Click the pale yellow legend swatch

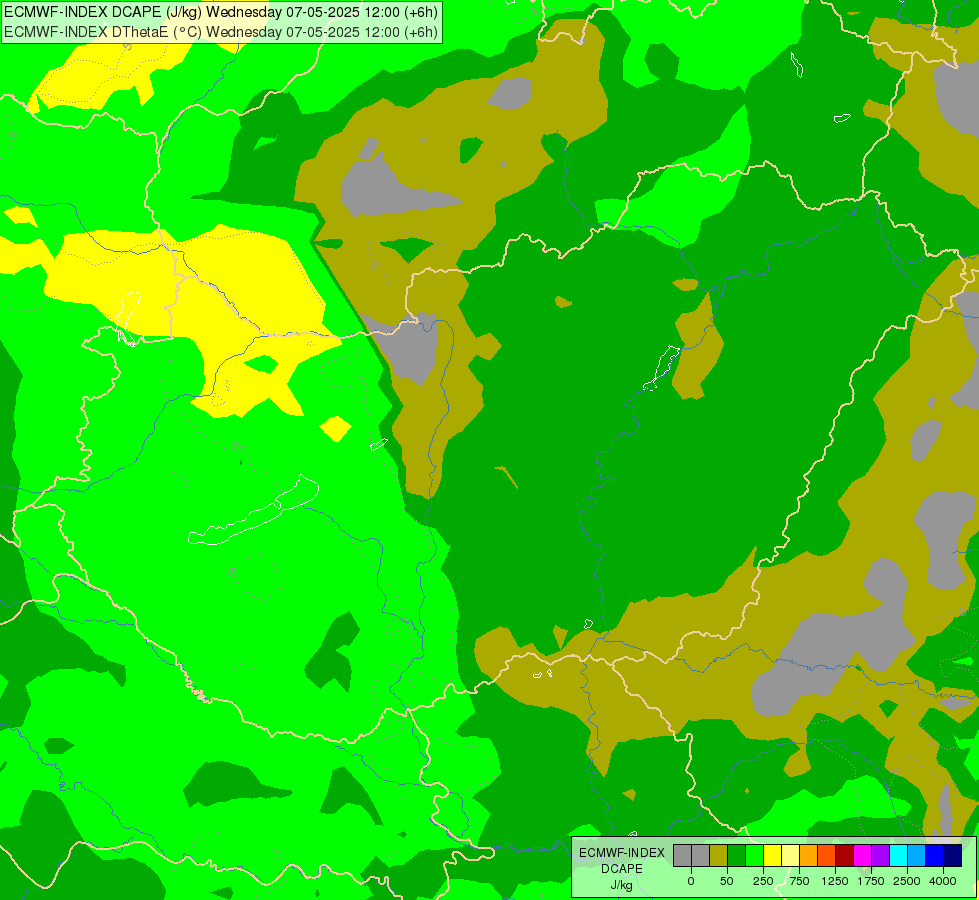pos(790,856)
